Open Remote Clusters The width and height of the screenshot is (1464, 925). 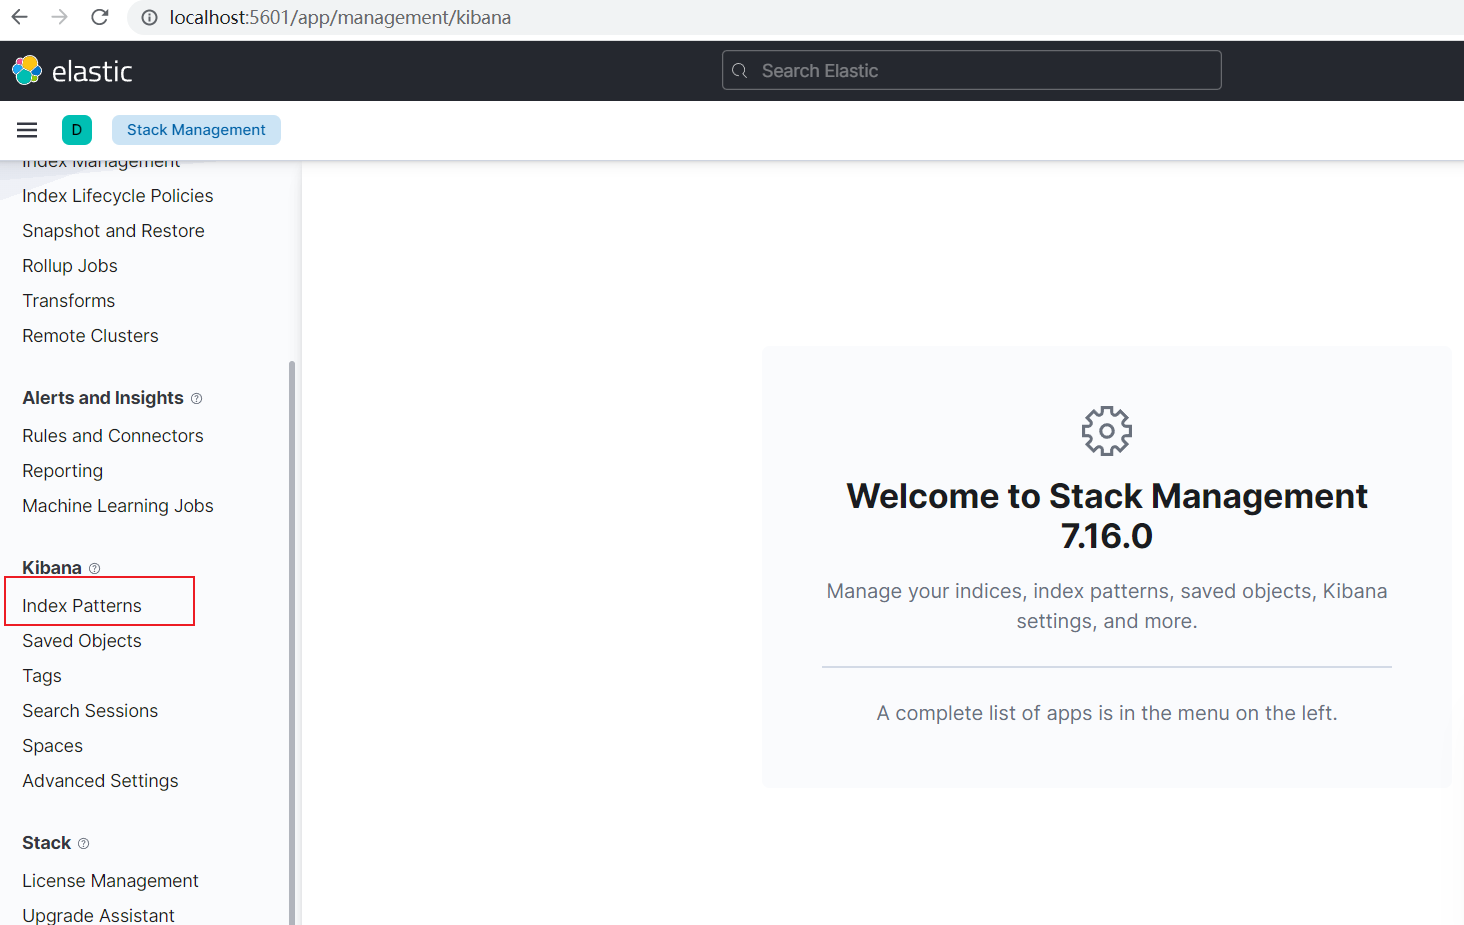click(90, 336)
